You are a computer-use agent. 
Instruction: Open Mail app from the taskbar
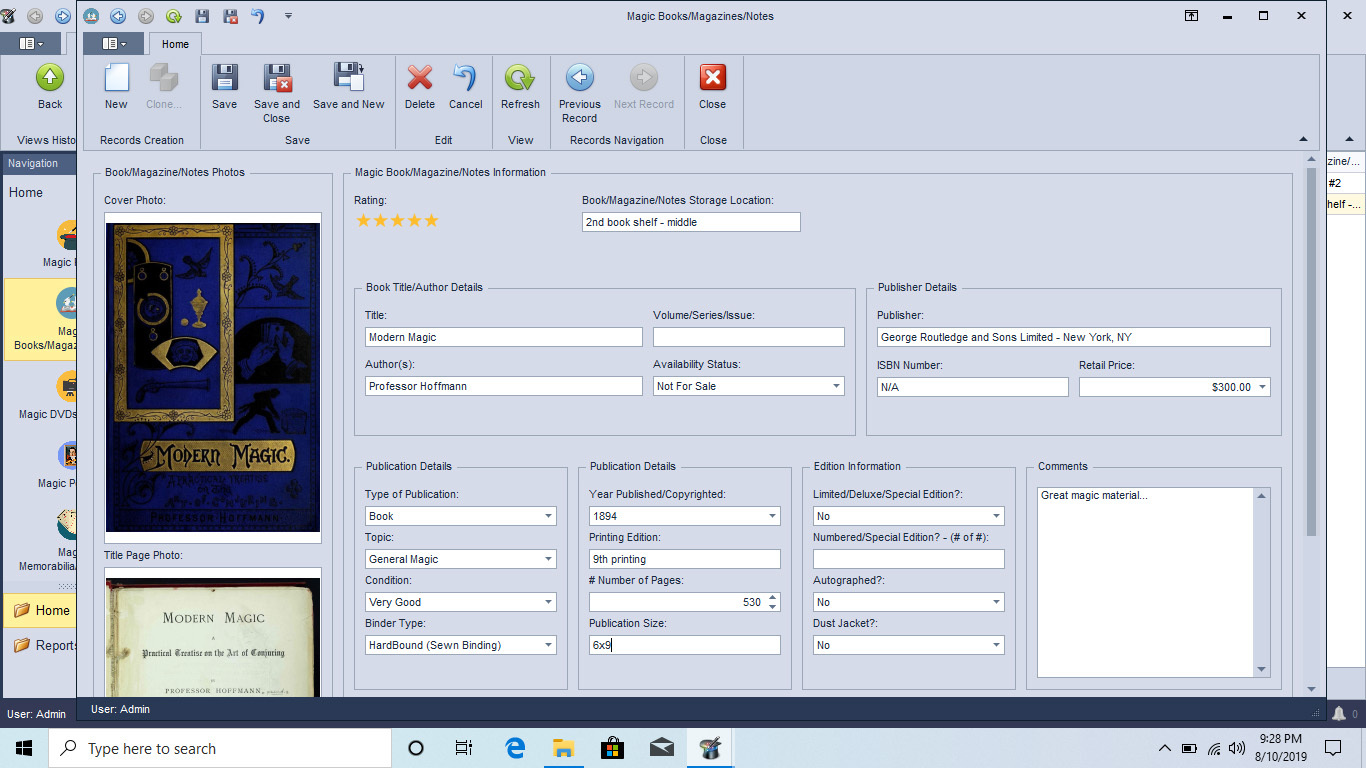click(x=661, y=748)
